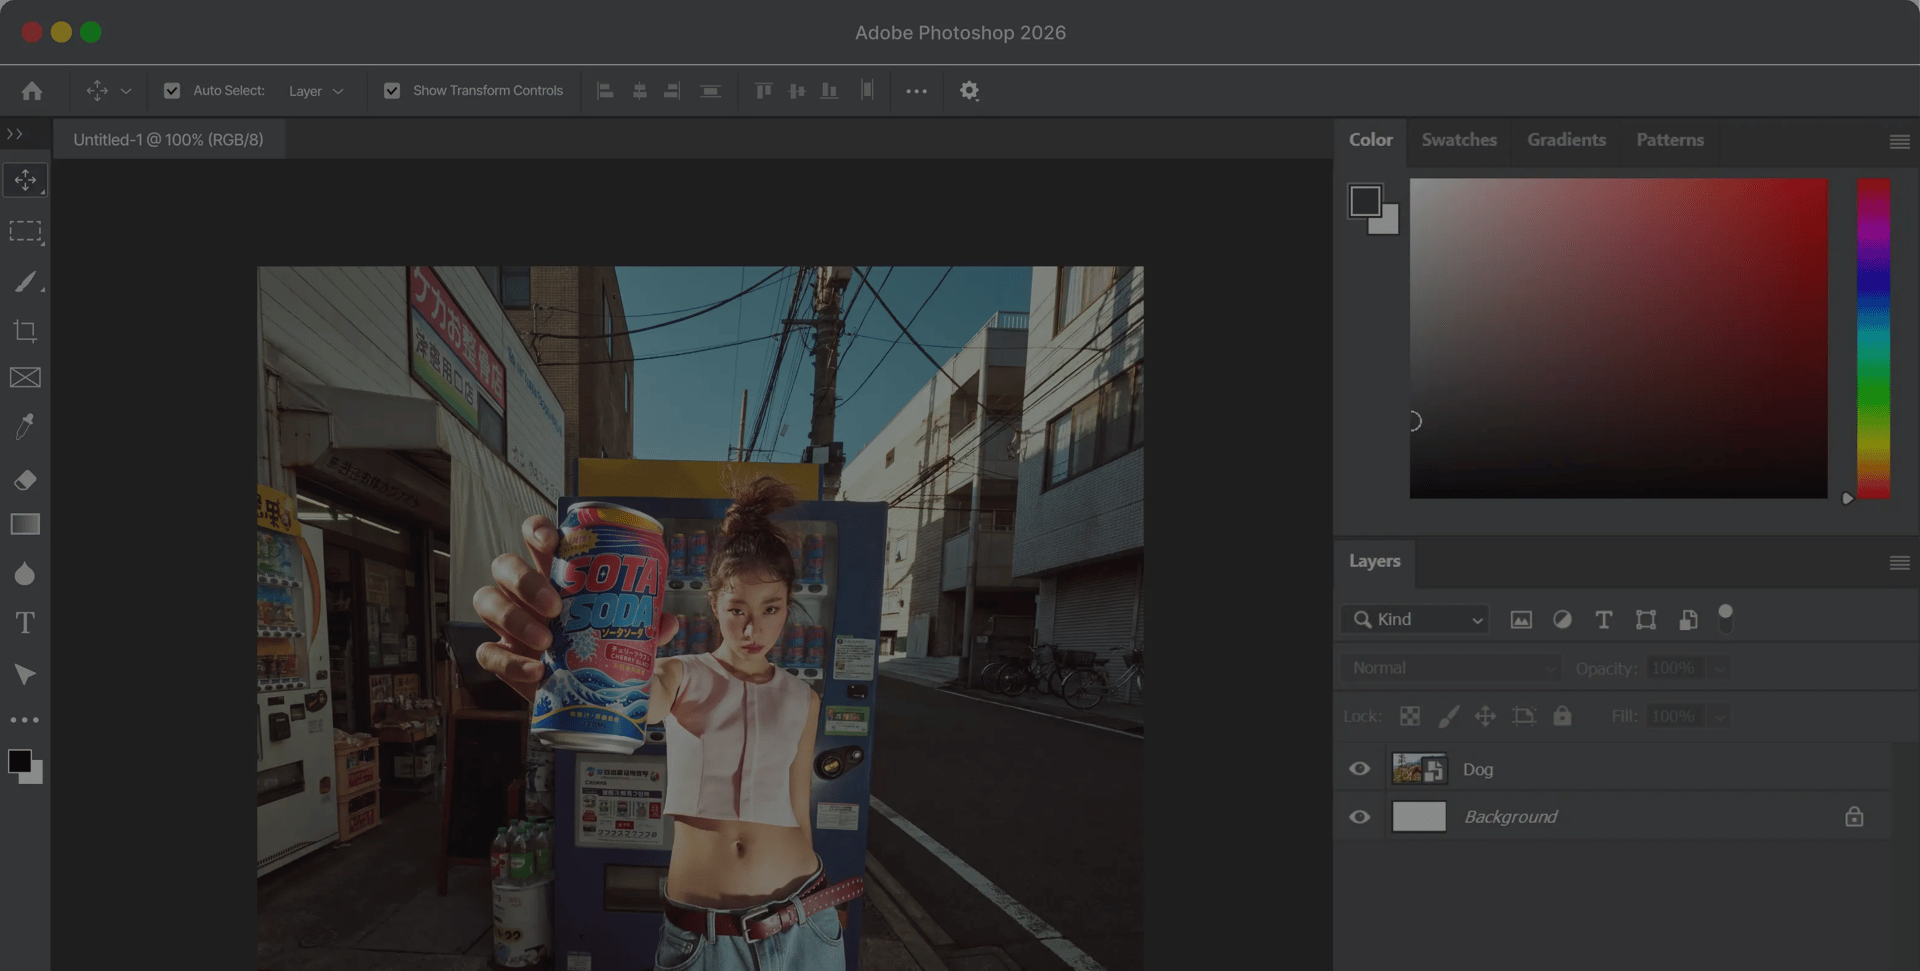
Task: Toggle layer filtering switch on or off
Action: [1725, 619]
